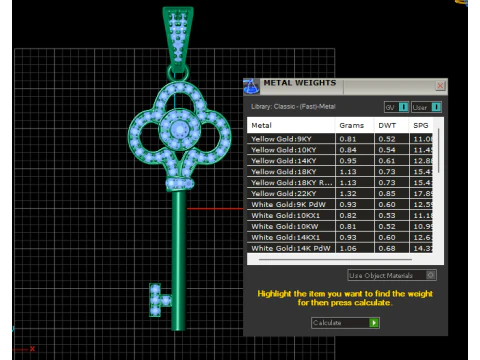Image resolution: width=480 pixels, height=360 pixels.
Task: Sort by the Metal column header
Action: (x=291, y=125)
